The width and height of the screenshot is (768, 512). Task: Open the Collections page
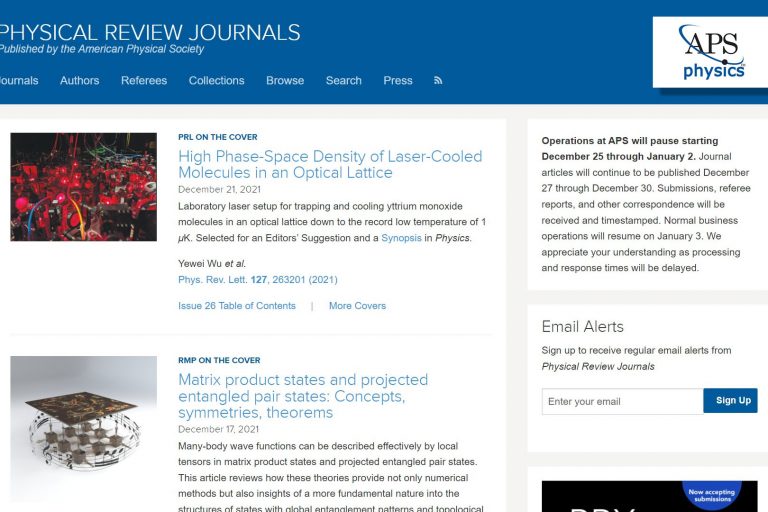pyautogui.click(x=216, y=81)
